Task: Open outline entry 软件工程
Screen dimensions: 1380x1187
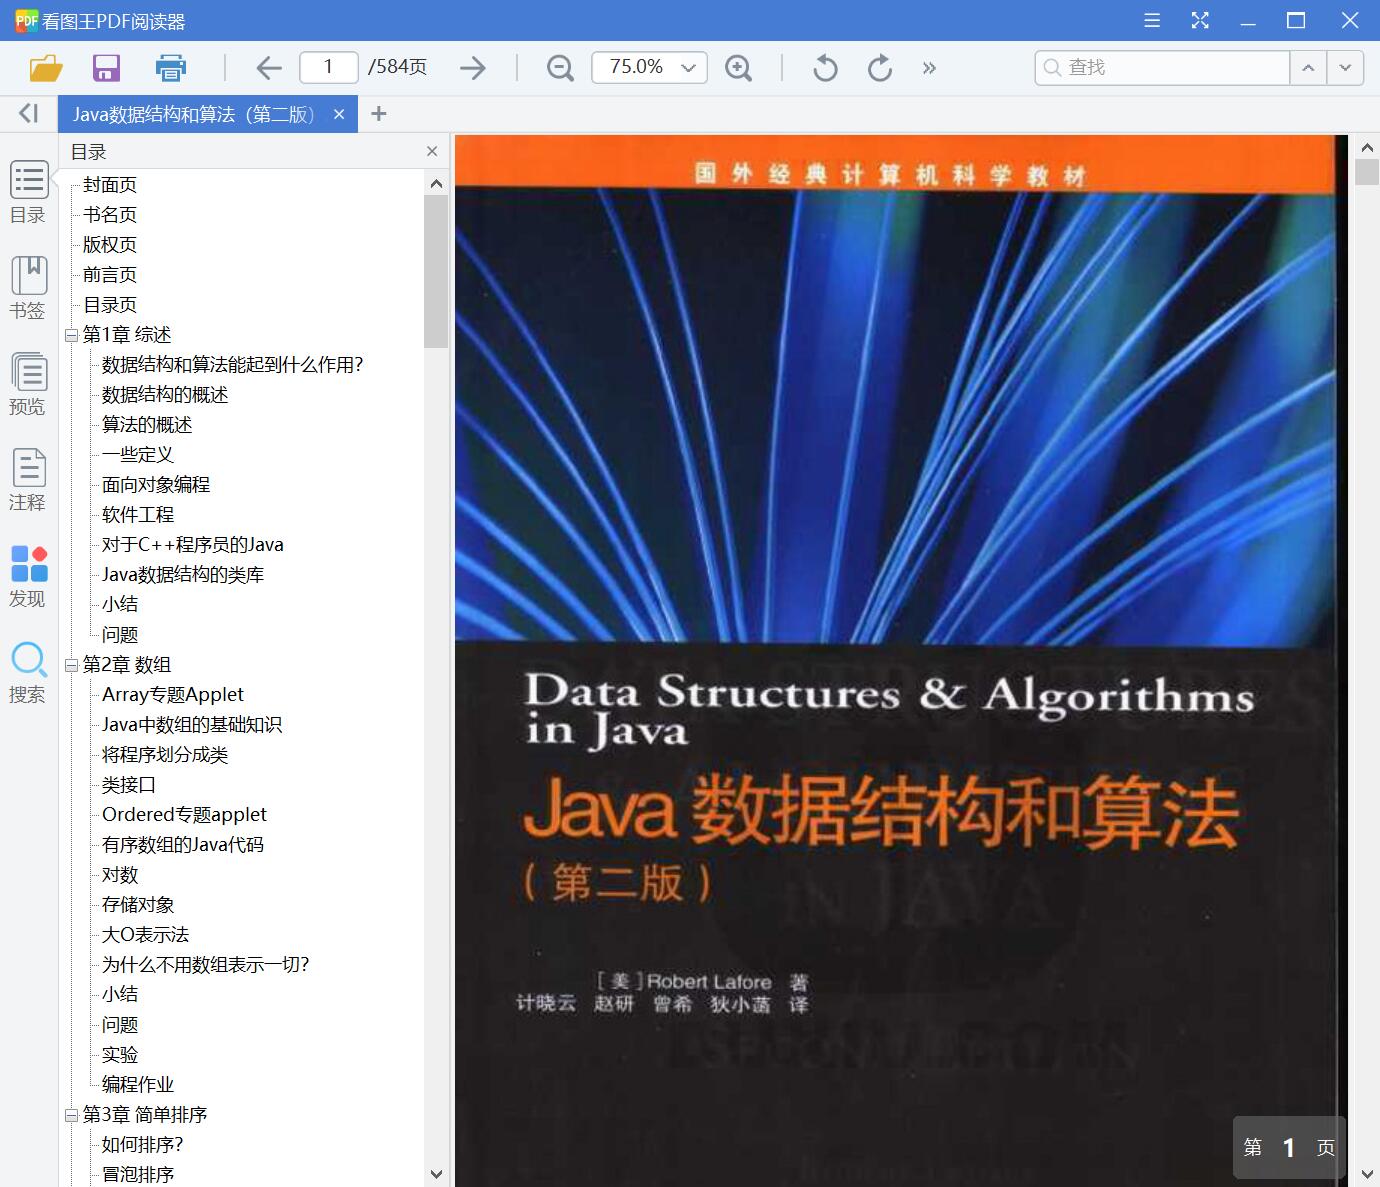Action: (138, 515)
